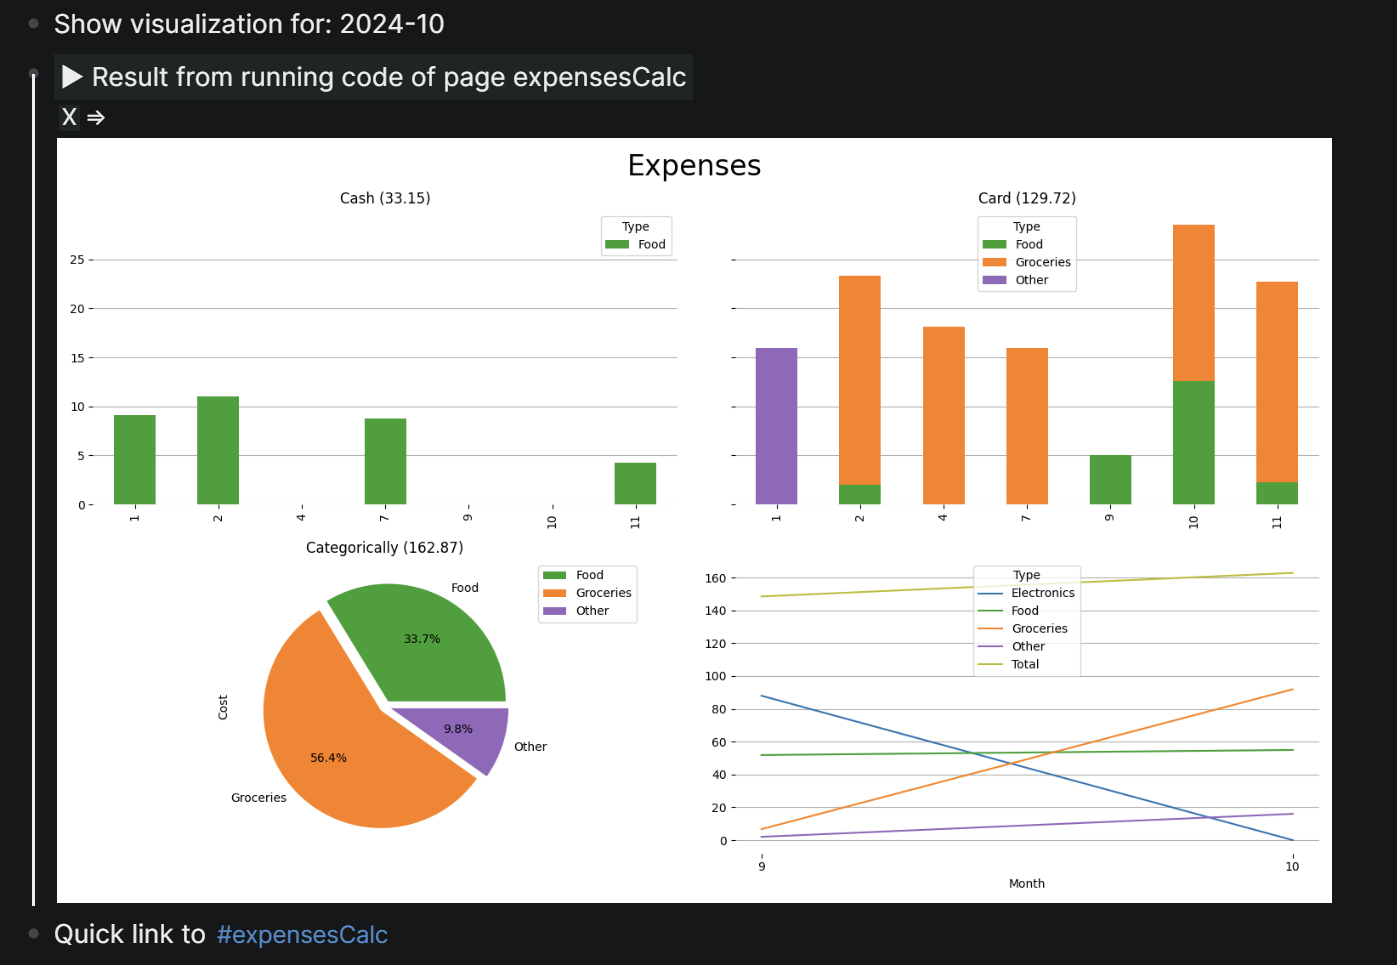The height and width of the screenshot is (965, 1397).
Task: Click the 'Month' axis label
Action: (x=1027, y=883)
